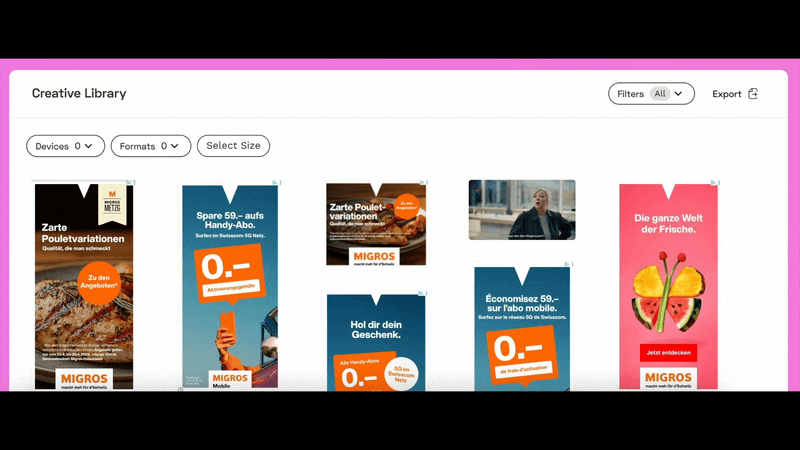800x450 pixels.
Task: Click AdChoices icon on small Pouletvariationen banner
Action: coord(423,182)
